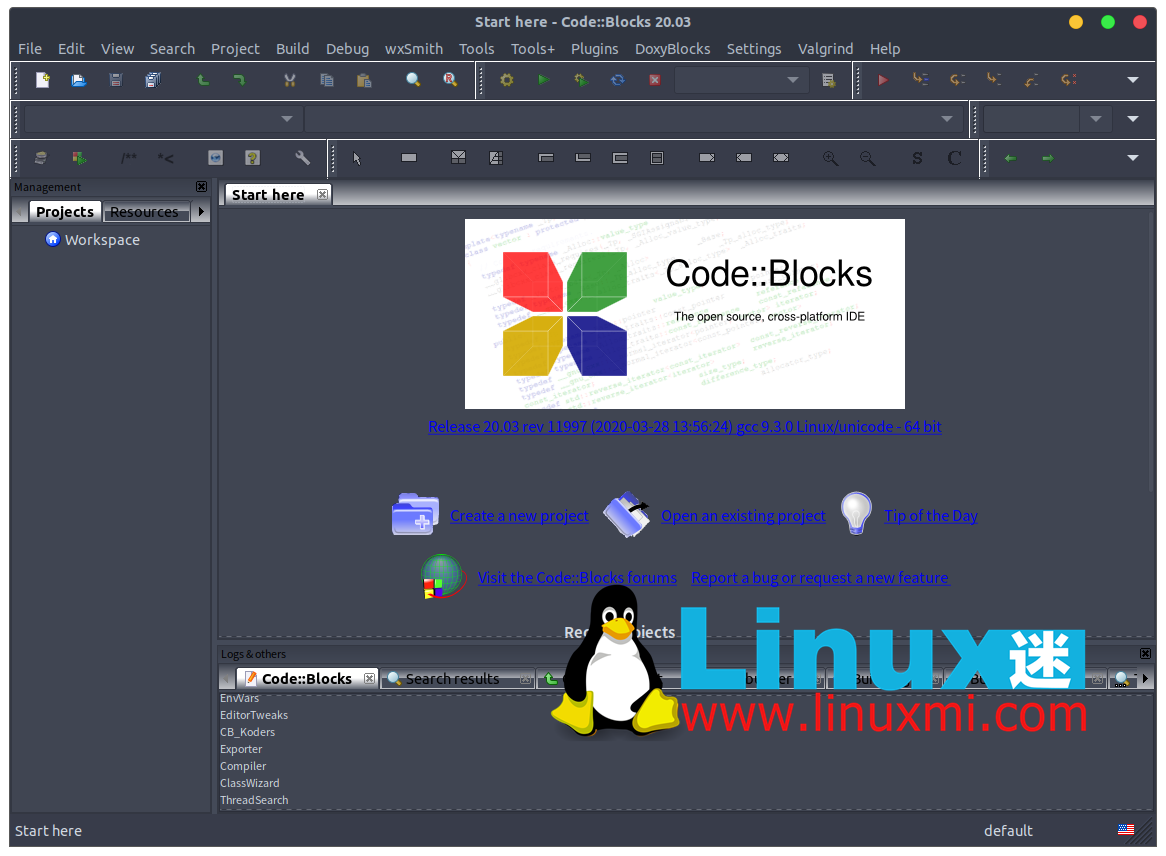Click the Copy icon

[x=326, y=80]
